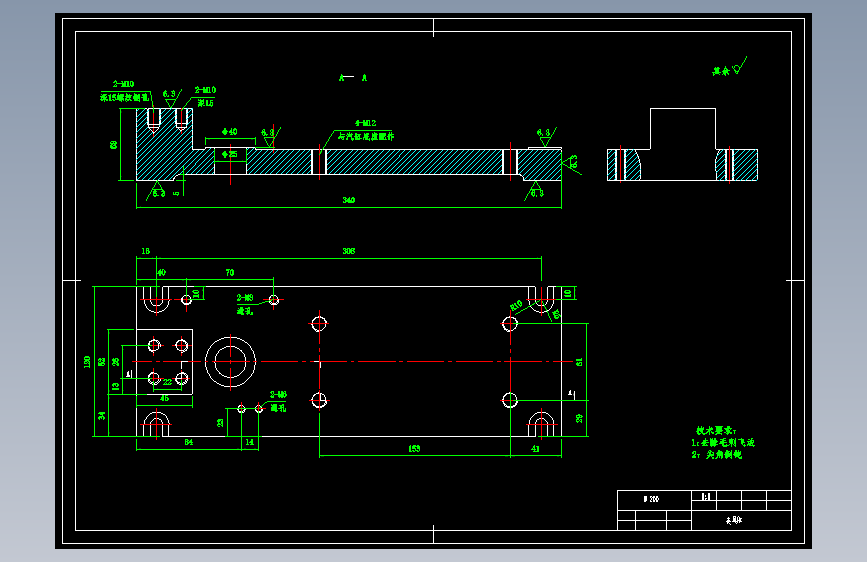This screenshot has height=562, width=867.
Task: Click the side-view outline at right
Action: (682, 144)
